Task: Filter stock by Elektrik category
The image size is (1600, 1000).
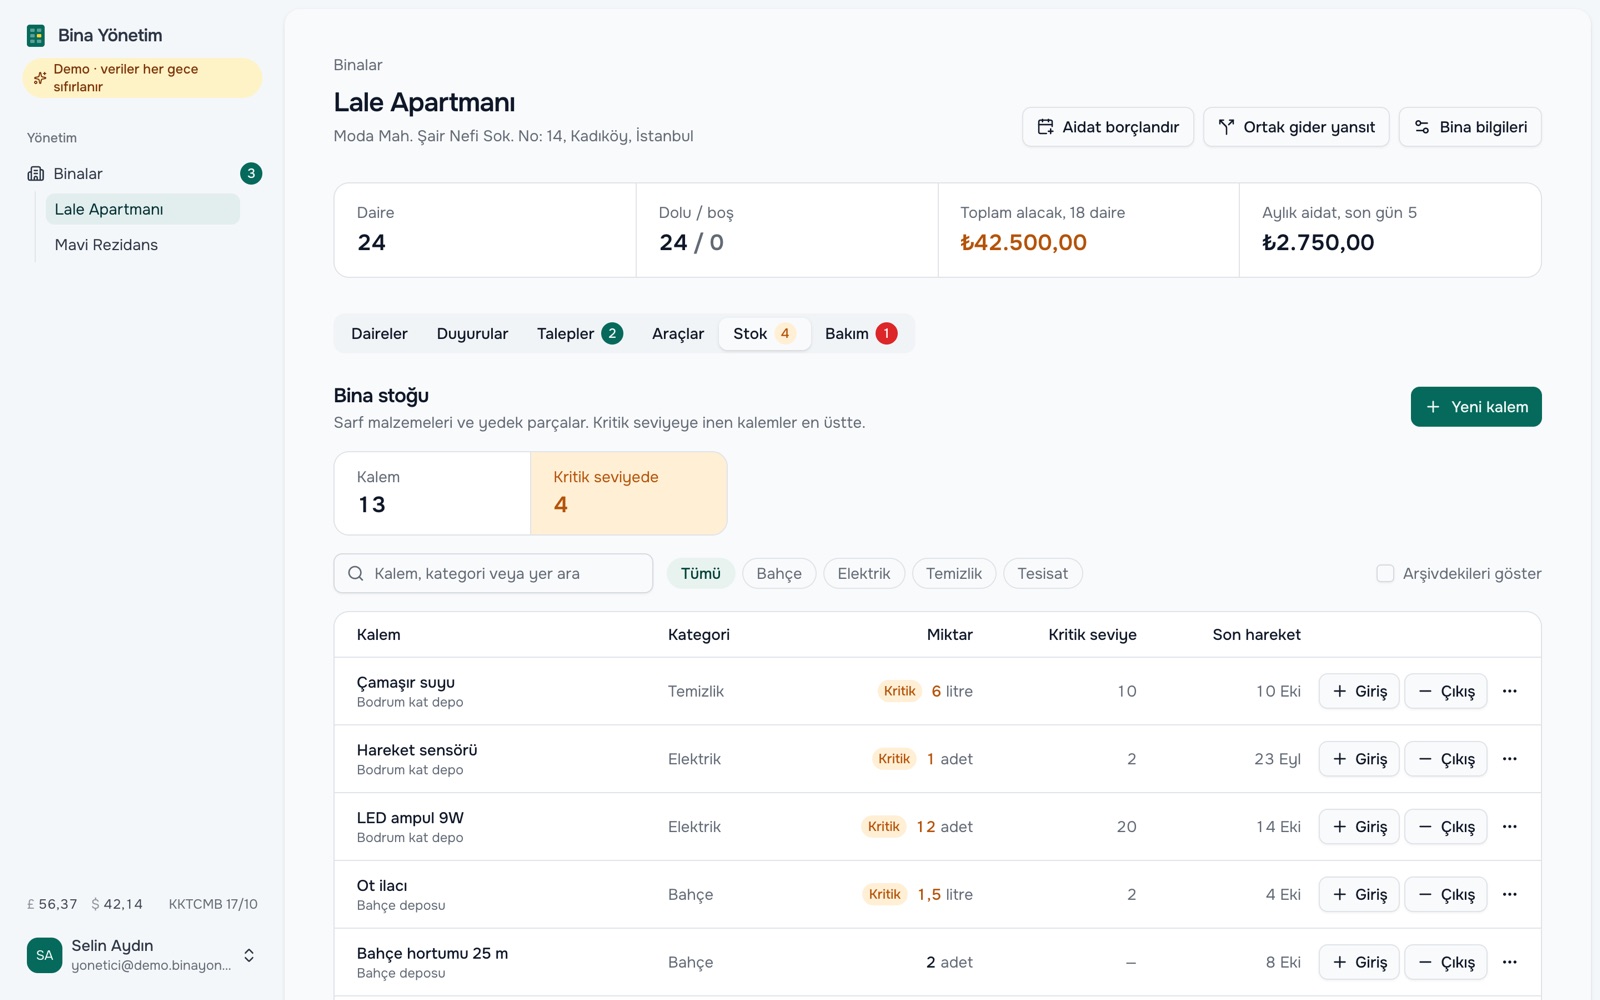Action: click(864, 574)
